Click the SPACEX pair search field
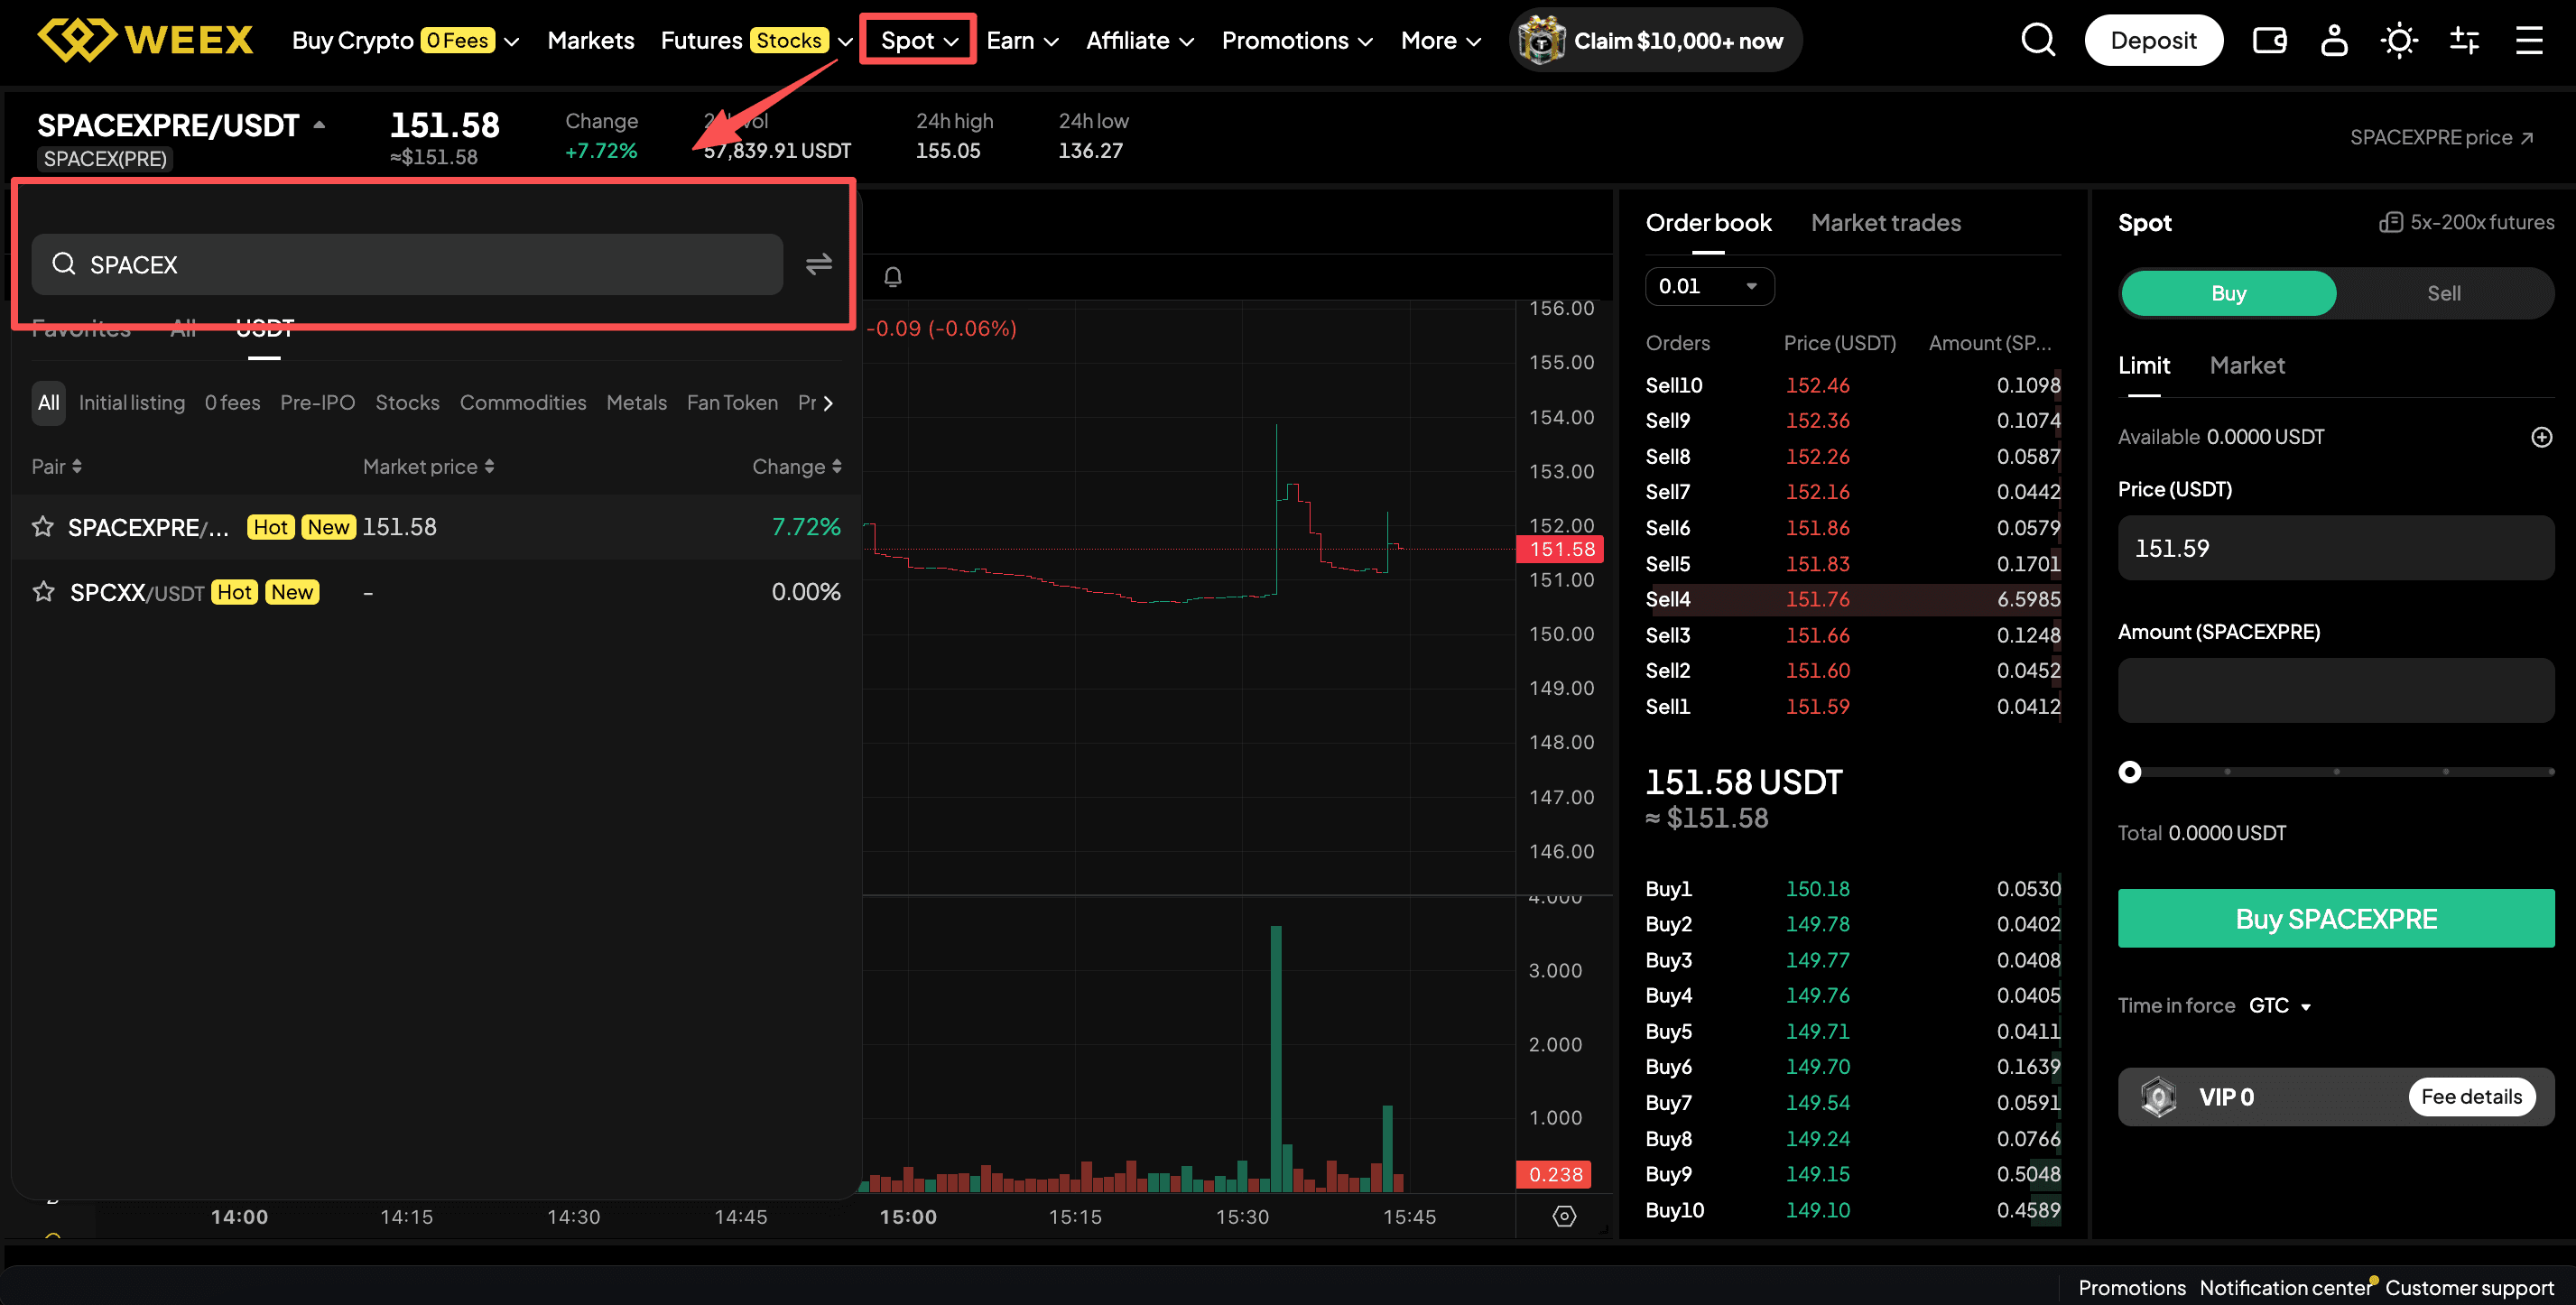The image size is (2576, 1305). click(407, 264)
